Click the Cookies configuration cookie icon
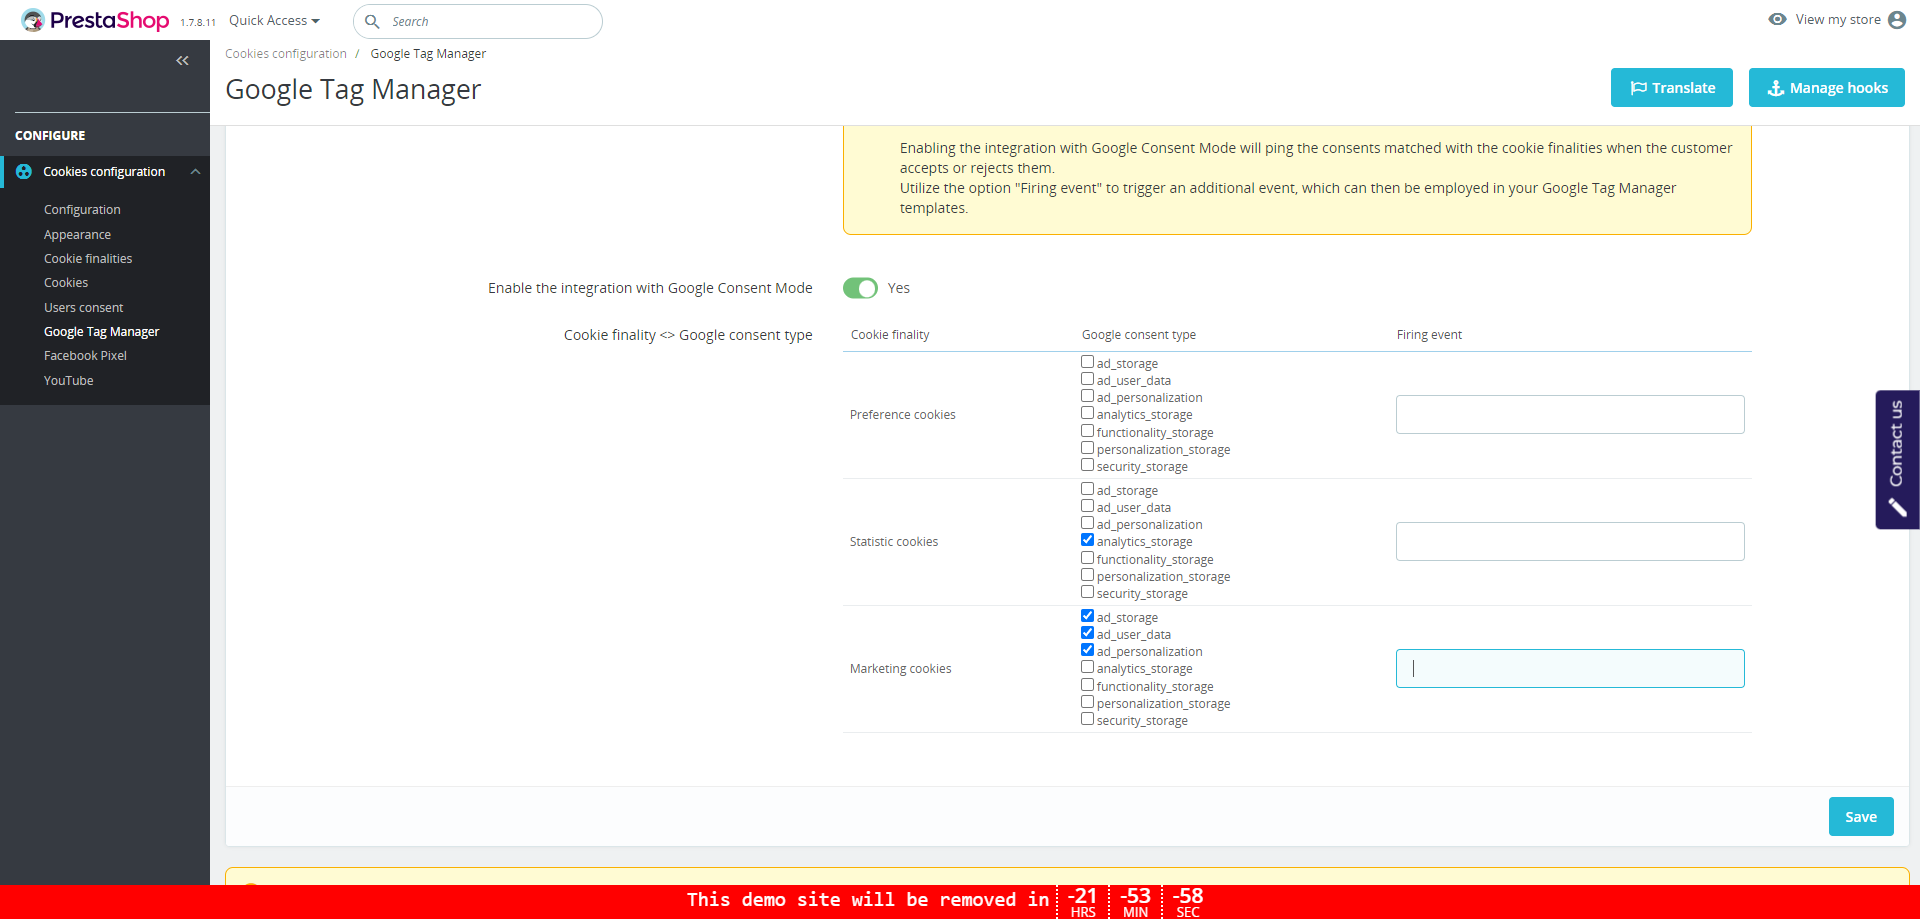Image resolution: width=1920 pixels, height=919 pixels. tap(24, 172)
